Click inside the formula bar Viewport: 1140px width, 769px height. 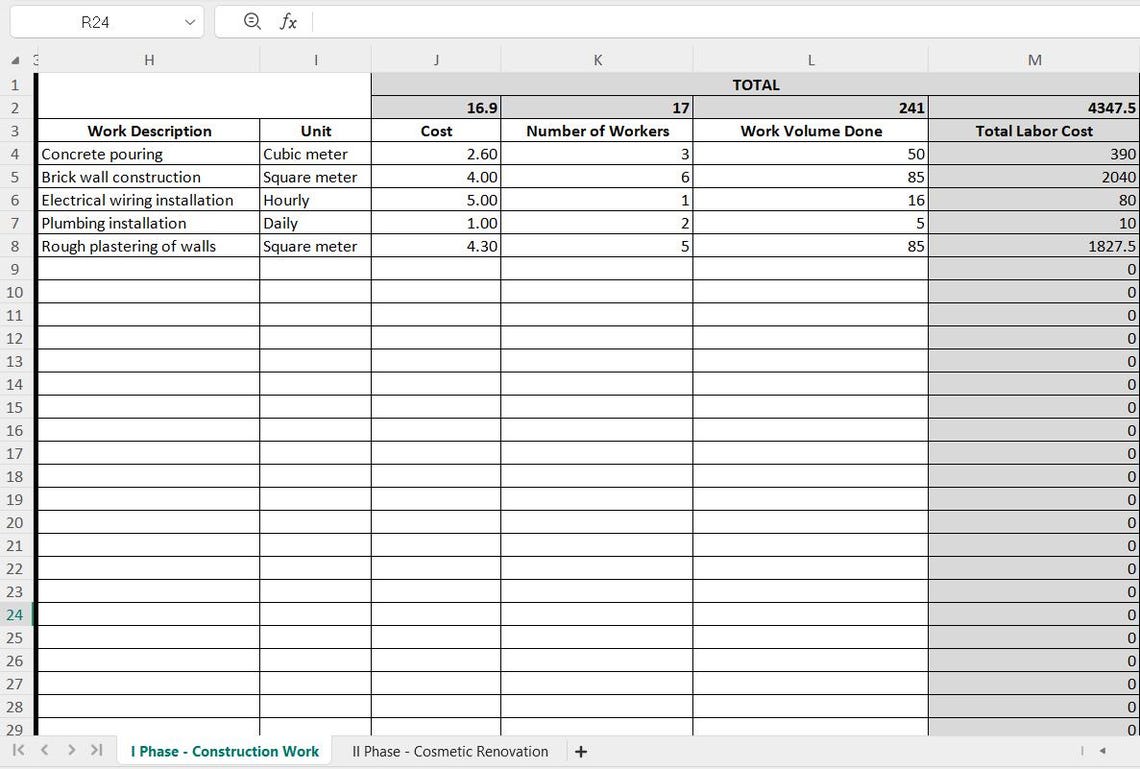pos(600,21)
